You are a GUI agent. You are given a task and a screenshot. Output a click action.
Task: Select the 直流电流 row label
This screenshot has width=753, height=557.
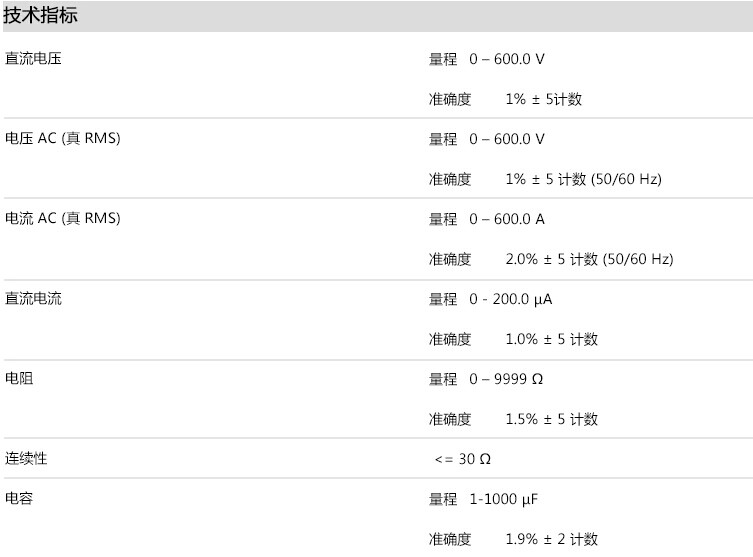(33, 299)
